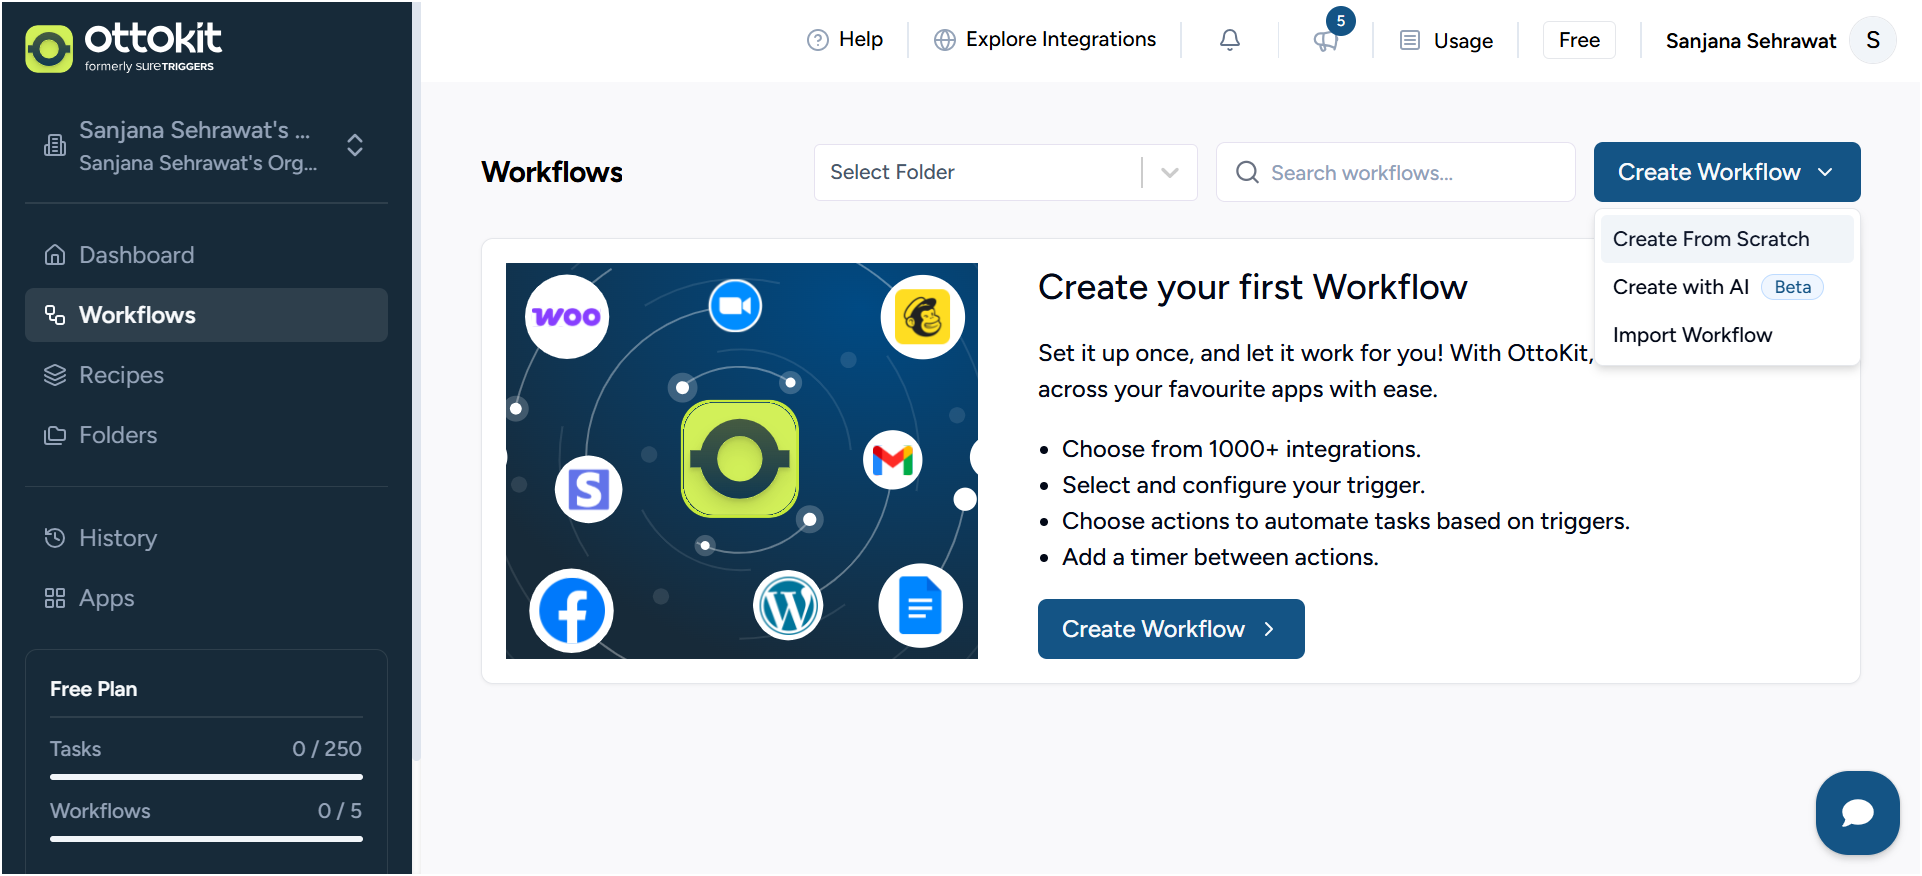Open the Select Folder dropdown
The width and height of the screenshot is (1922, 876).
click(x=1005, y=172)
